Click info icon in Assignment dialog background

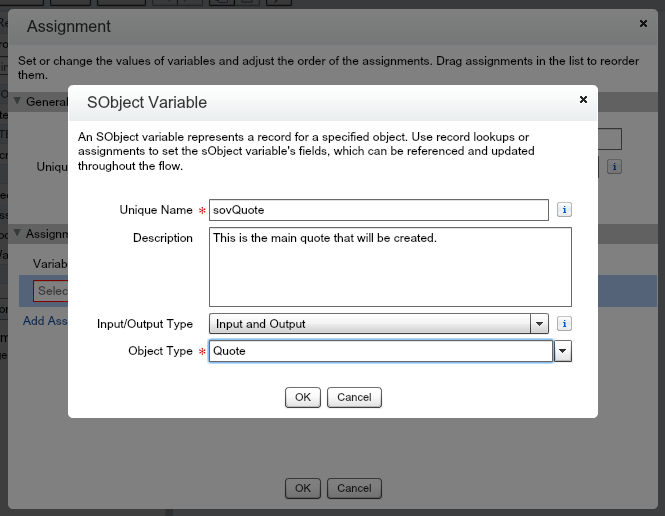(x=616, y=166)
